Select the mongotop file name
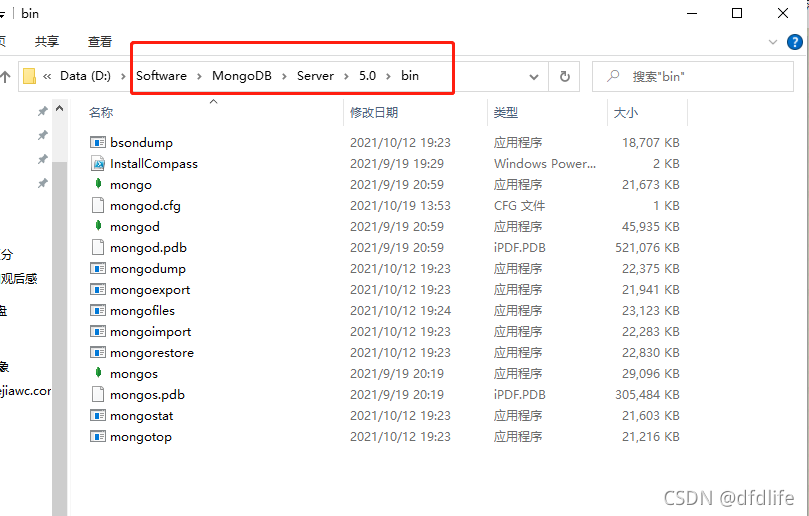 tap(141, 437)
